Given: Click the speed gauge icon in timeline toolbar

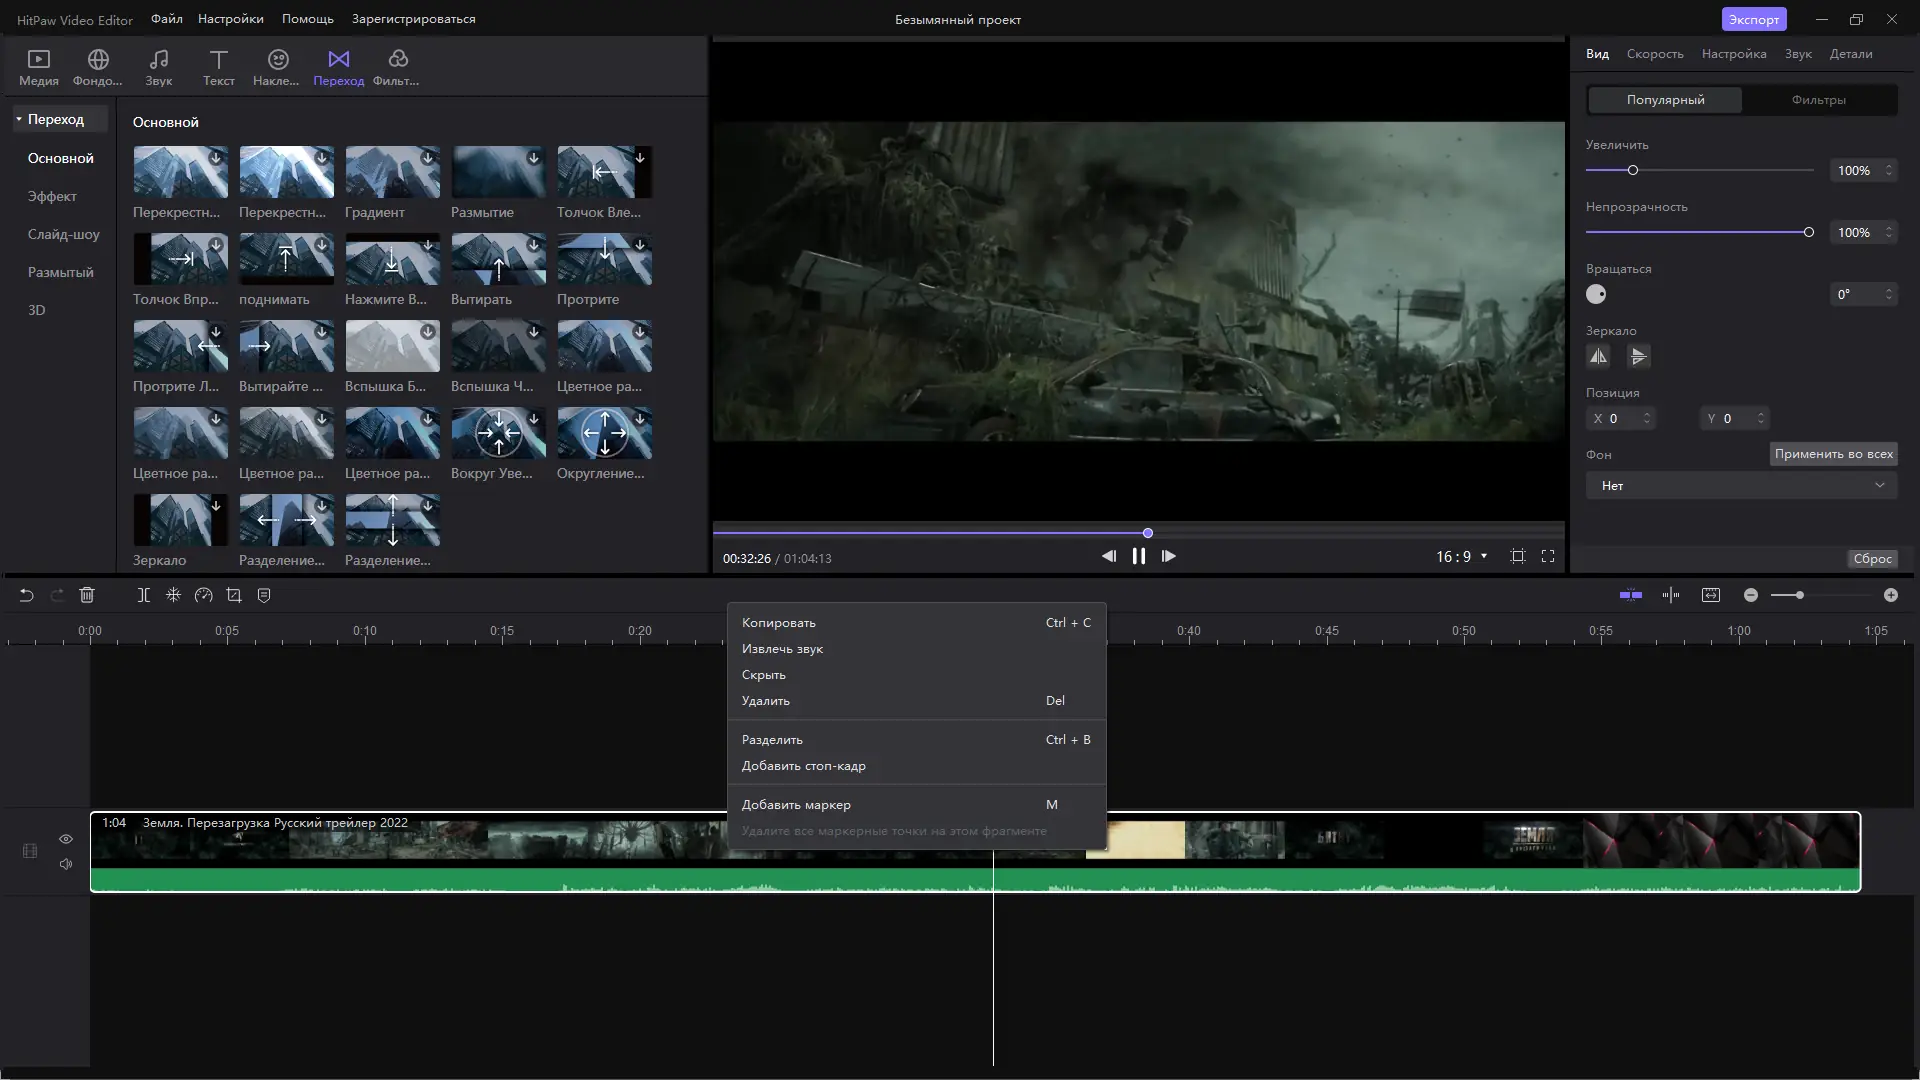Looking at the screenshot, I should (204, 595).
